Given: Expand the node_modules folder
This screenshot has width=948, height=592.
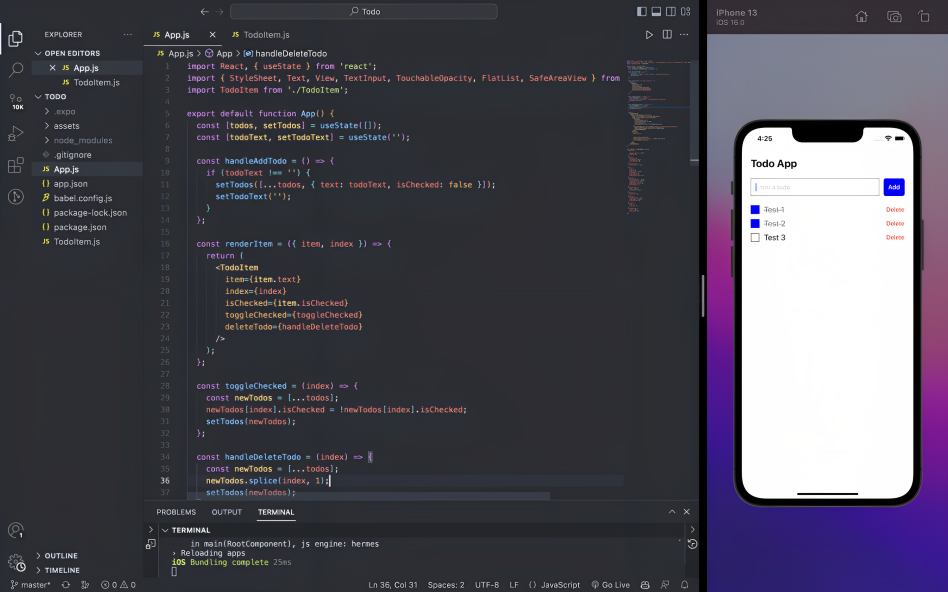Looking at the screenshot, I should 47,140.
